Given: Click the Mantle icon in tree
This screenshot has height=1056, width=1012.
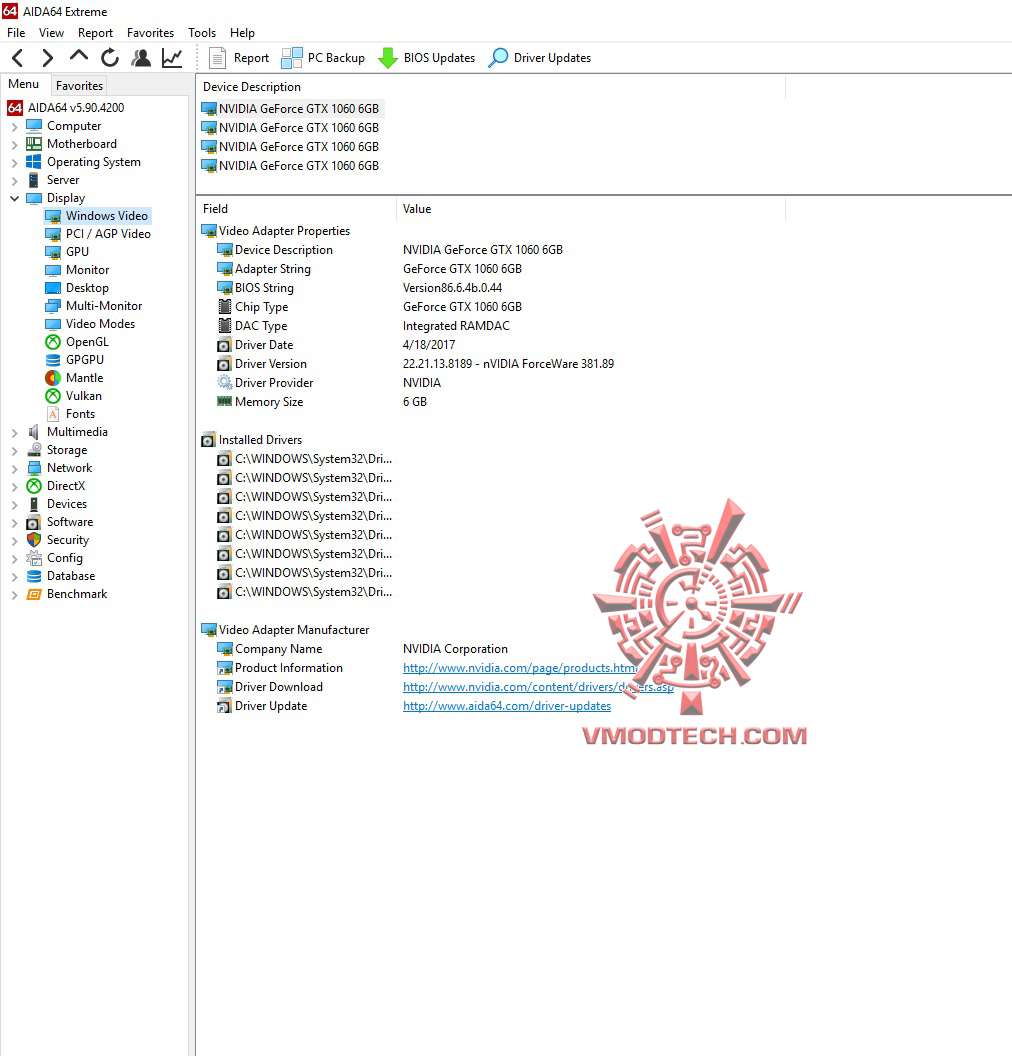Looking at the screenshot, I should 53,378.
